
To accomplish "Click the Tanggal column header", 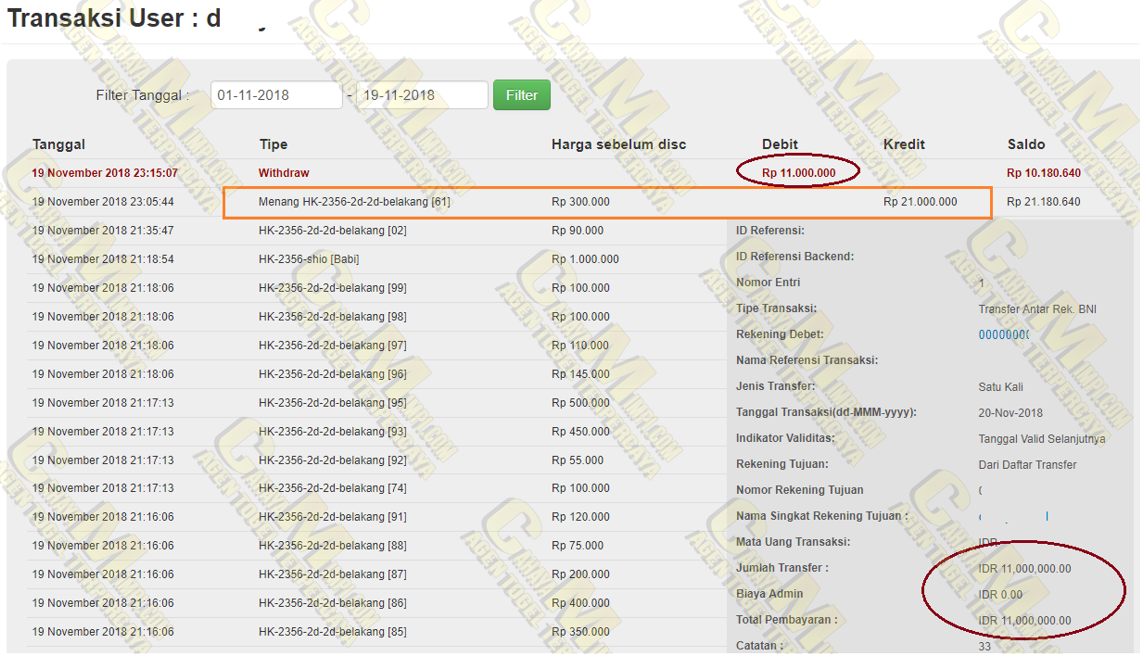I will point(58,144).
